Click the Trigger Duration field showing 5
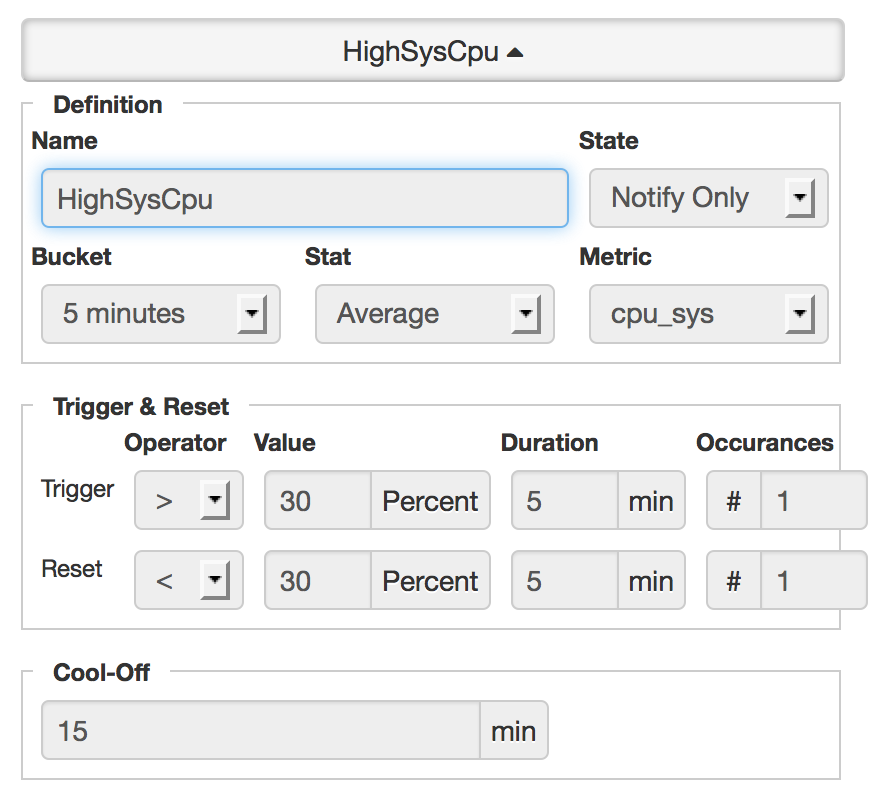This screenshot has width=876, height=792. coord(563,500)
